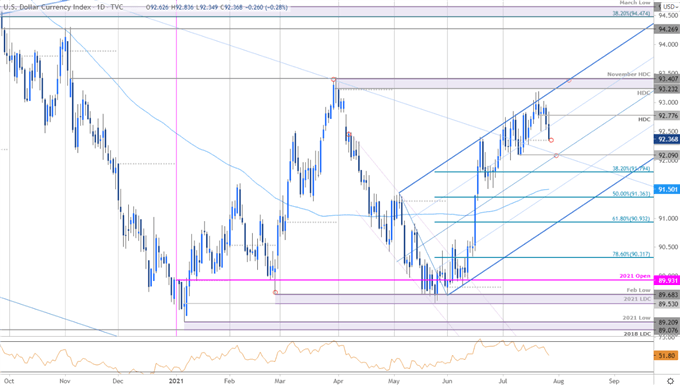Click the 90.500 price axis tick
Image resolution: width=680 pixels, height=385 pixels.
pyautogui.click(x=667, y=247)
